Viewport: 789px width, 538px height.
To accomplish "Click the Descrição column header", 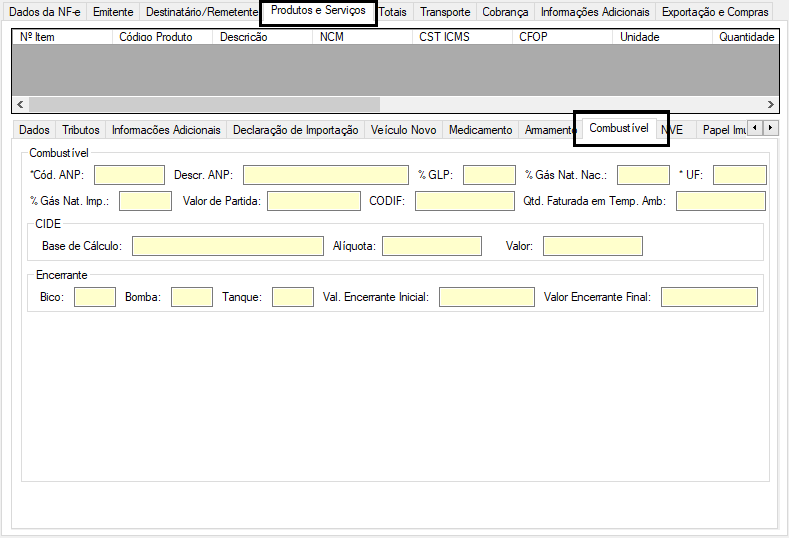I will click(262, 37).
